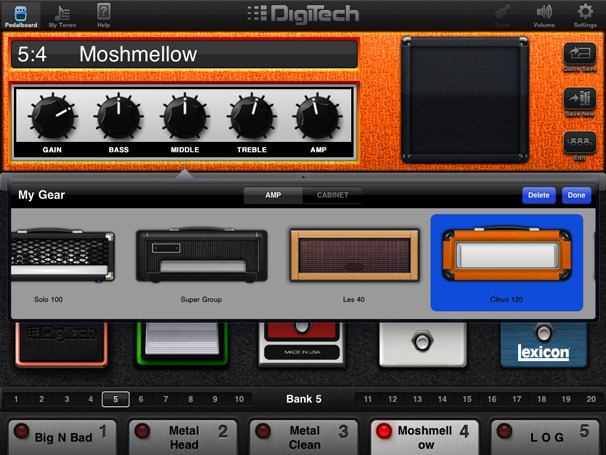Adjust the MIDDLE knob
The width and height of the screenshot is (606, 455).
pyautogui.click(x=185, y=116)
